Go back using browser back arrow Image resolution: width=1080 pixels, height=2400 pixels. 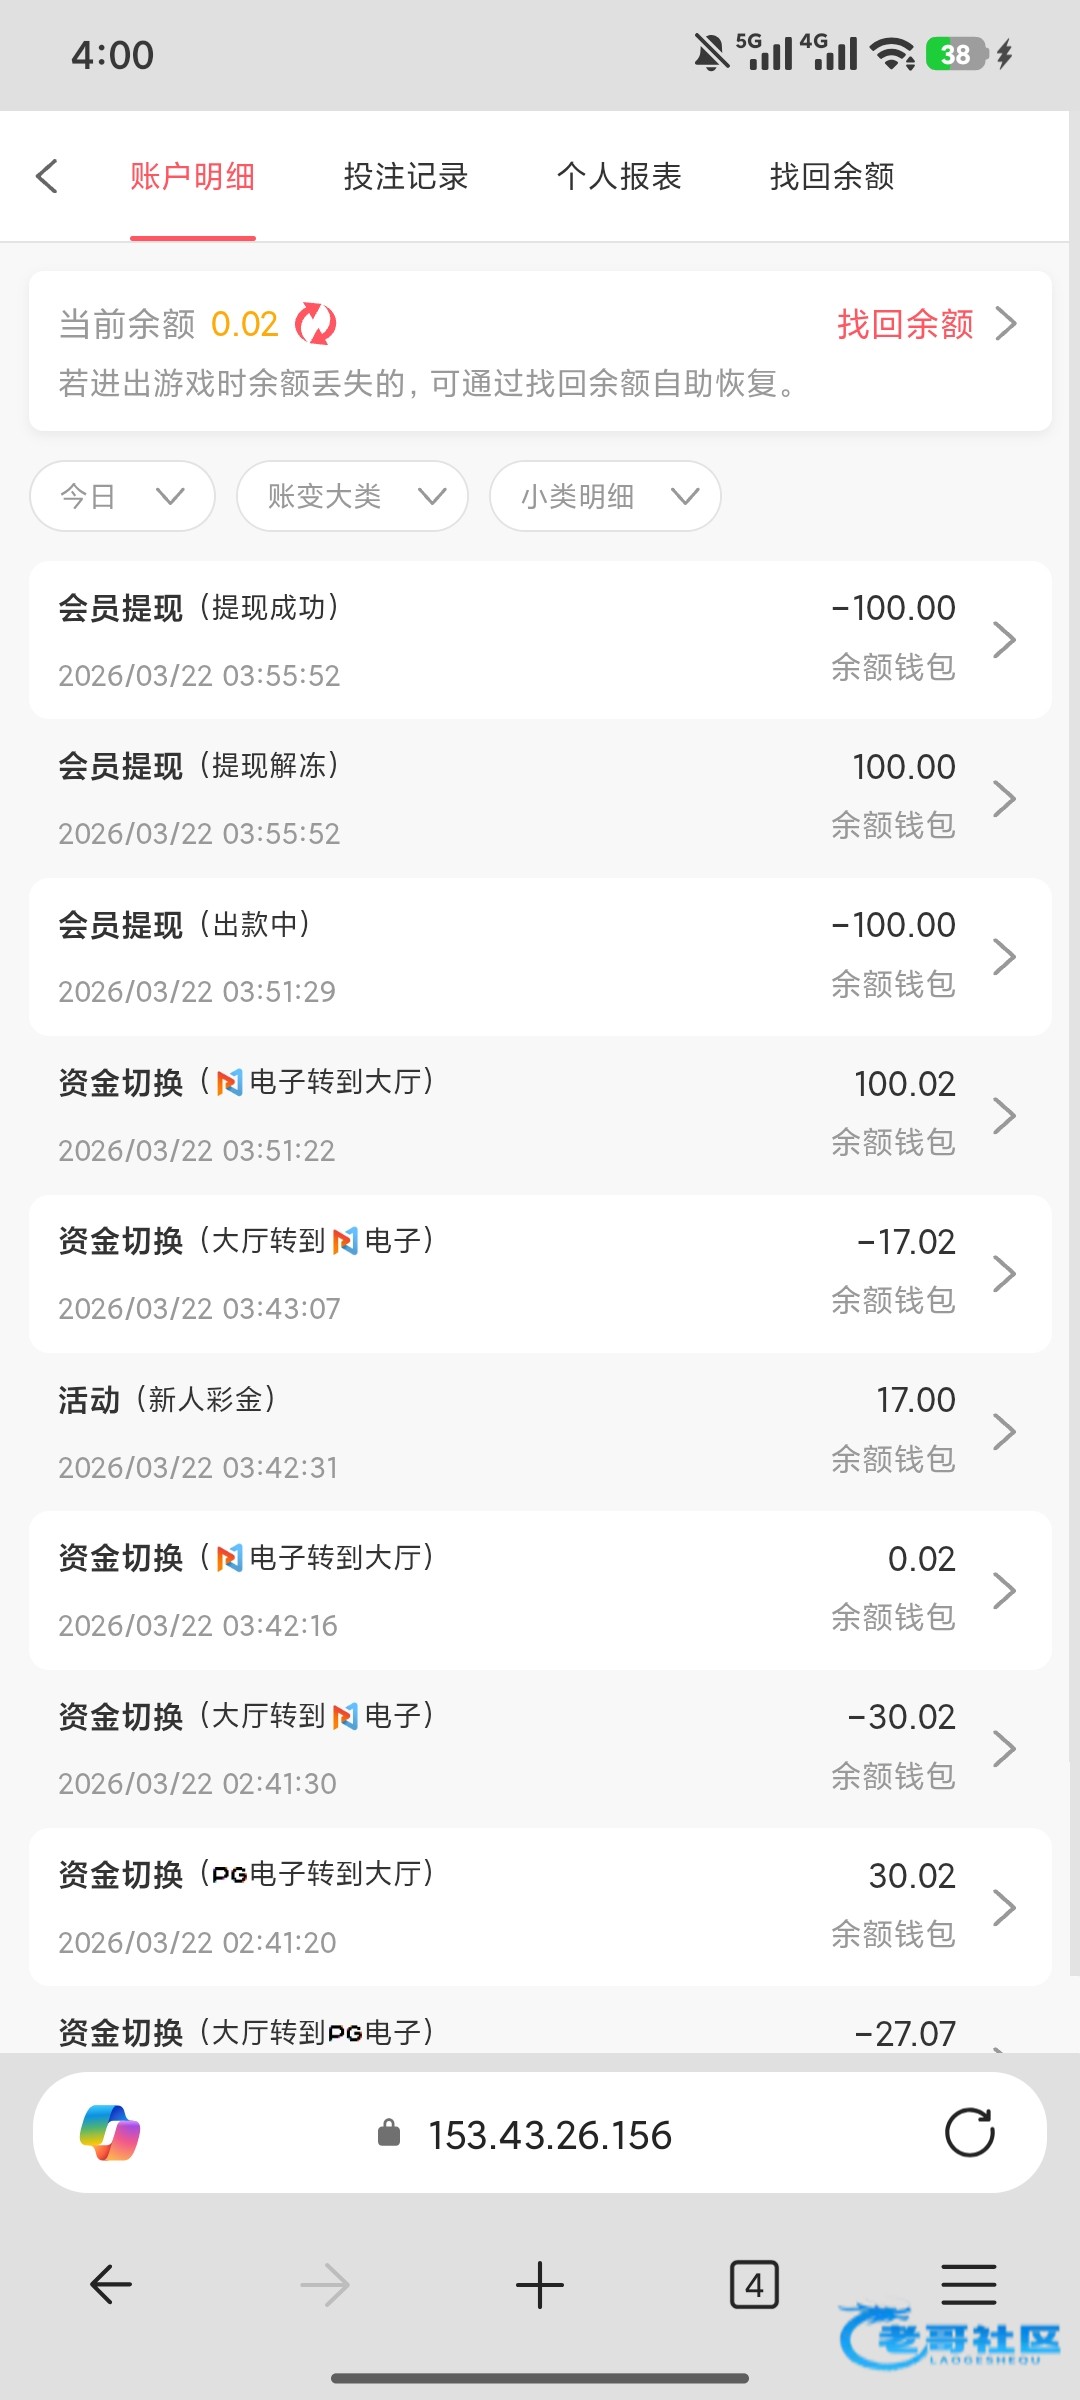pos(111,2285)
